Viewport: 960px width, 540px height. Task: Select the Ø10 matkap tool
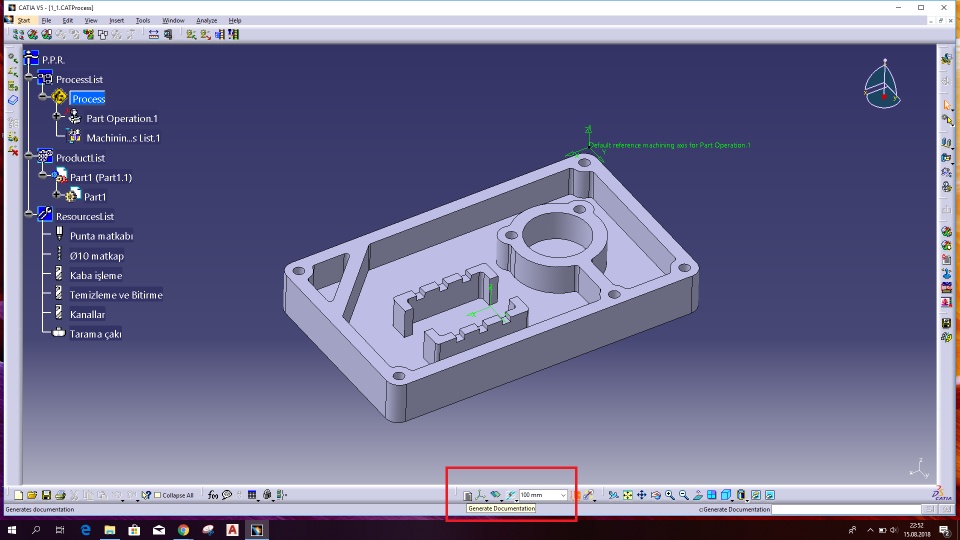pos(97,256)
